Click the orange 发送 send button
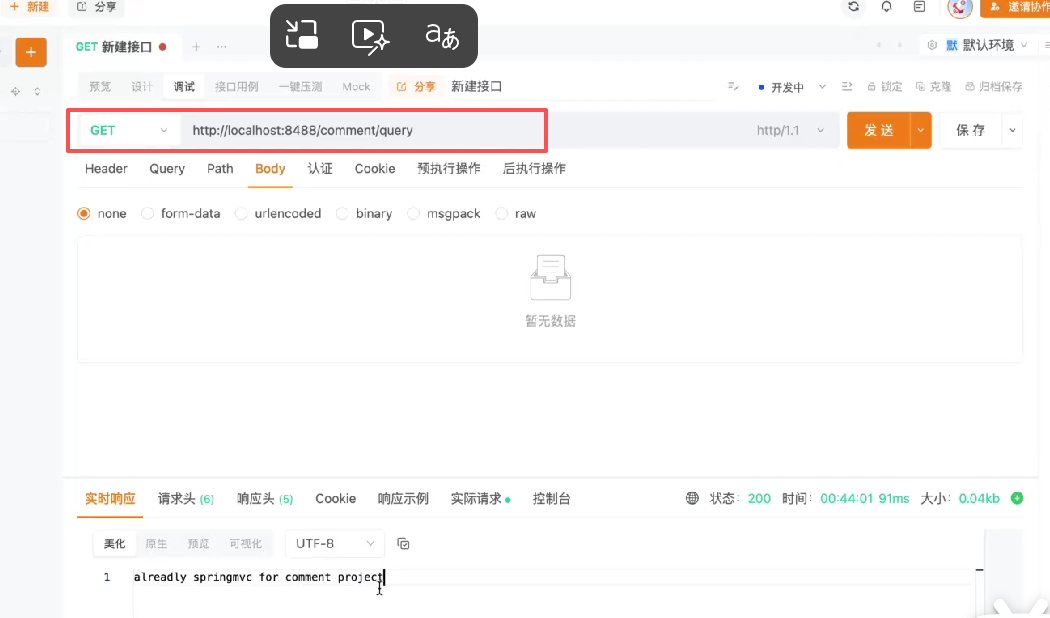Image resolution: width=1050 pixels, height=618 pixels. (879, 131)
